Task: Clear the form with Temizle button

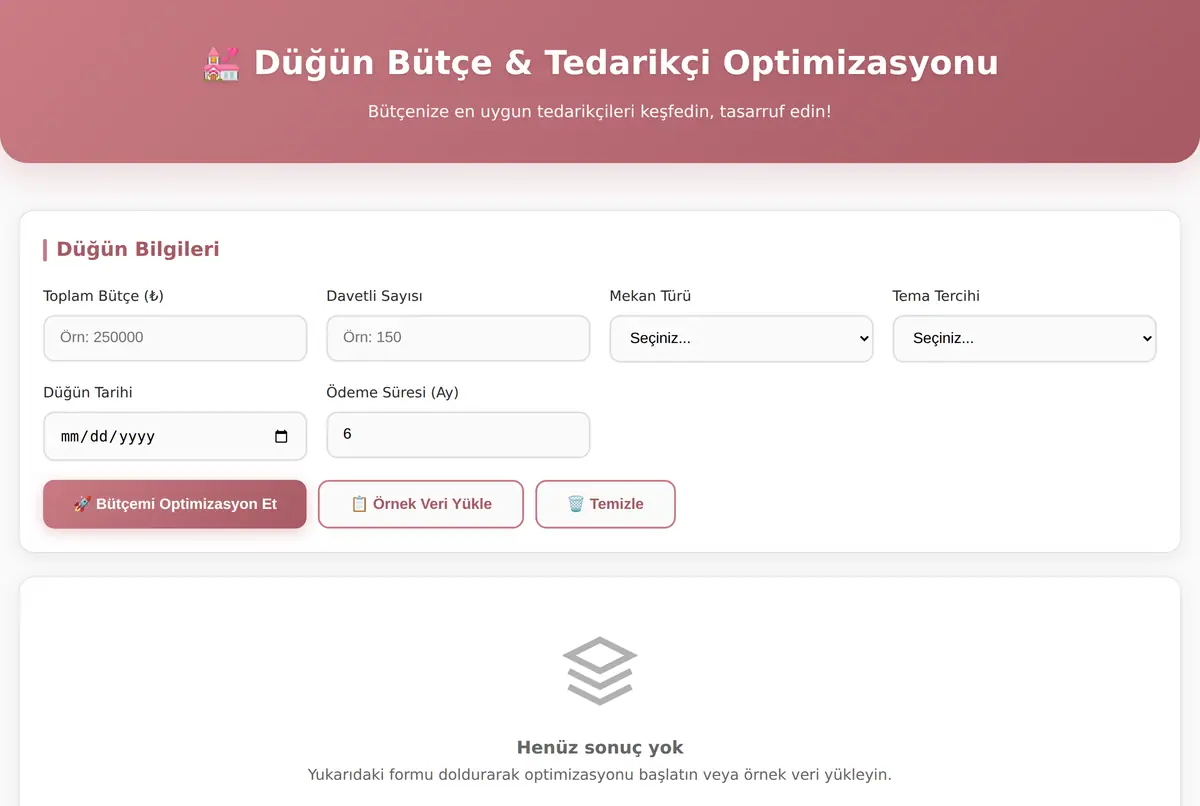Action: [606, 504]
